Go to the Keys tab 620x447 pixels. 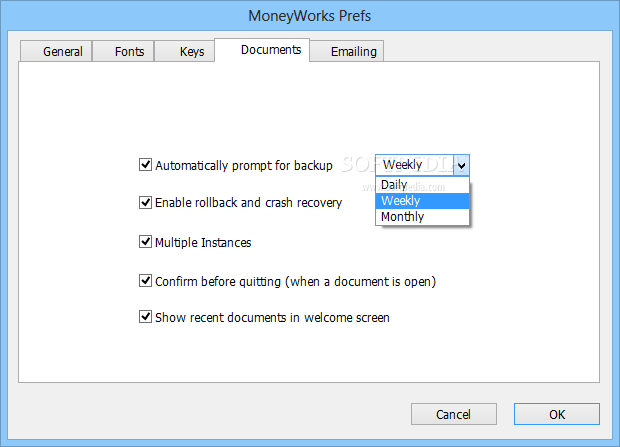click(185, 51)
